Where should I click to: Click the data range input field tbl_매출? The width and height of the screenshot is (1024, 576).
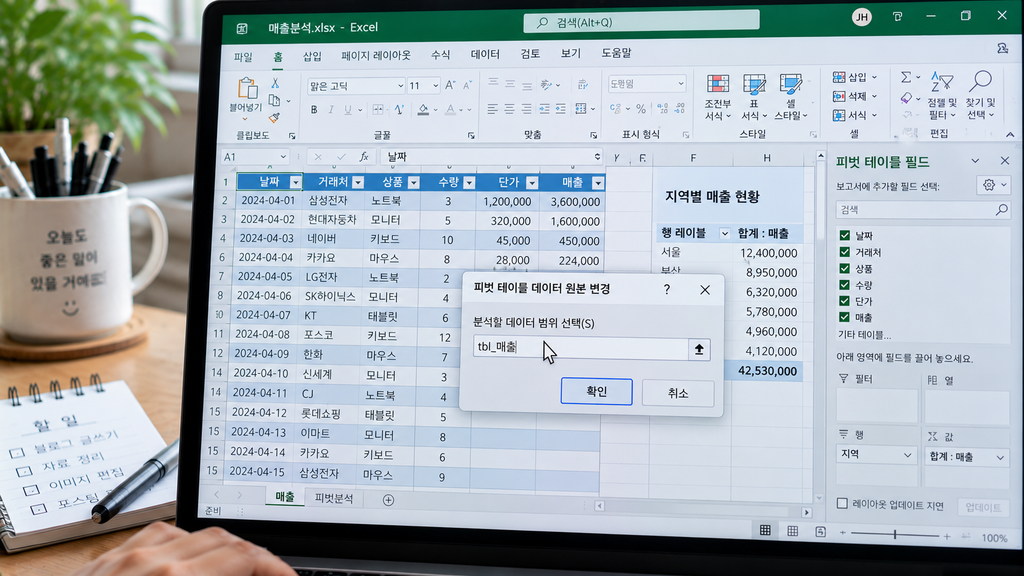(581, 347)
